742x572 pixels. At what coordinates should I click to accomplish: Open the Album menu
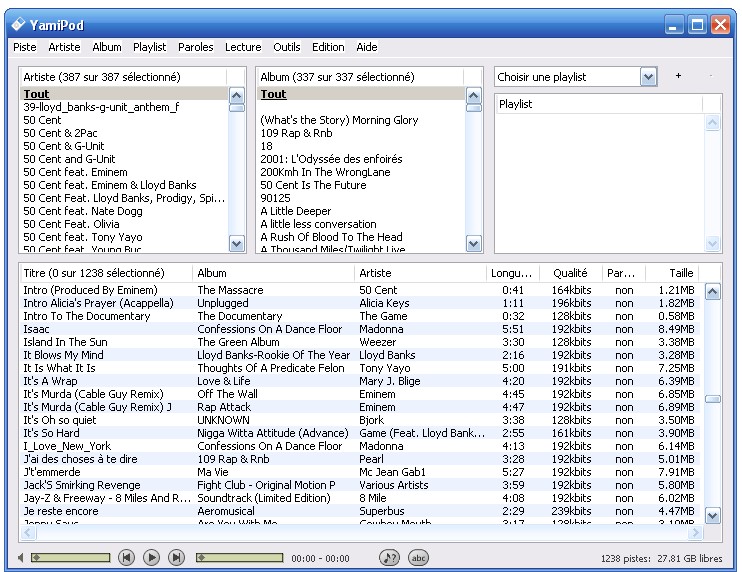pyautogui.click(x=106, y=47)
